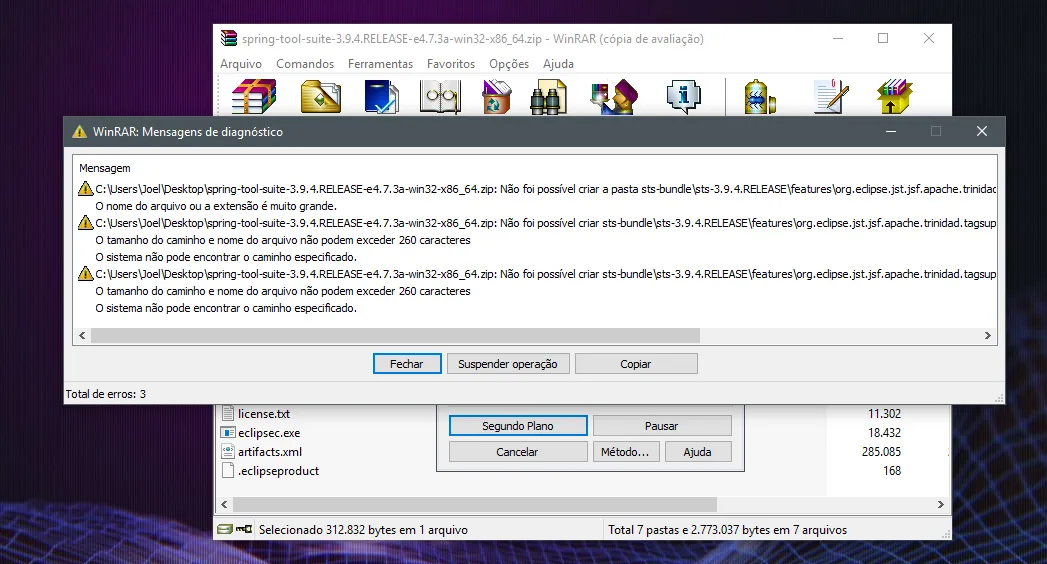
Task: Click the Info toolbar icon
Action: (684, 97)
